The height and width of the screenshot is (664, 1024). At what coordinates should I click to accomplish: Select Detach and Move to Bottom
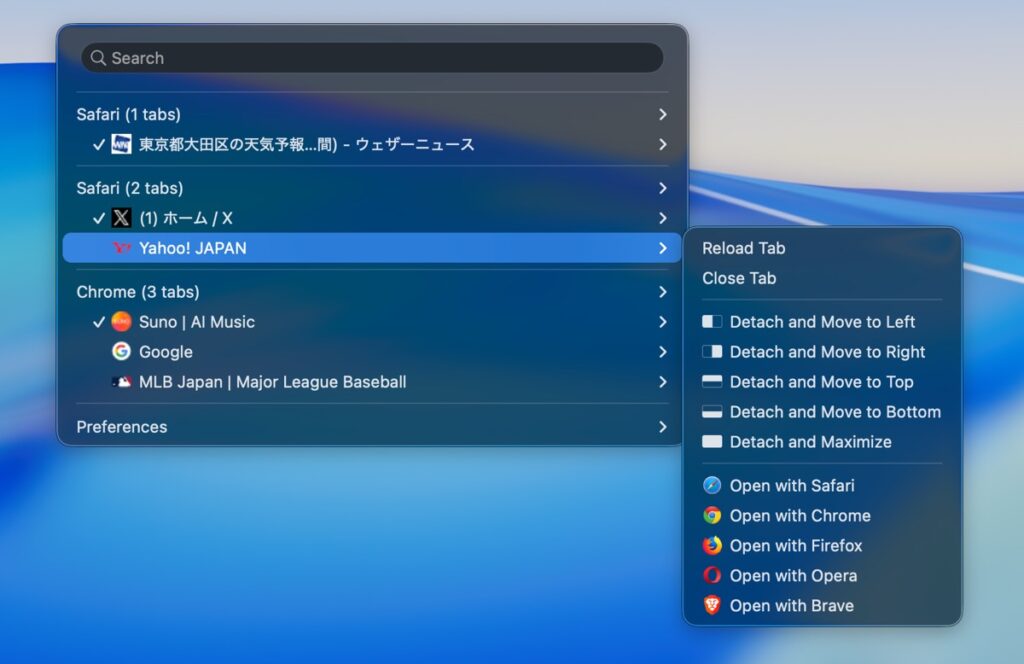click(834, 412)
